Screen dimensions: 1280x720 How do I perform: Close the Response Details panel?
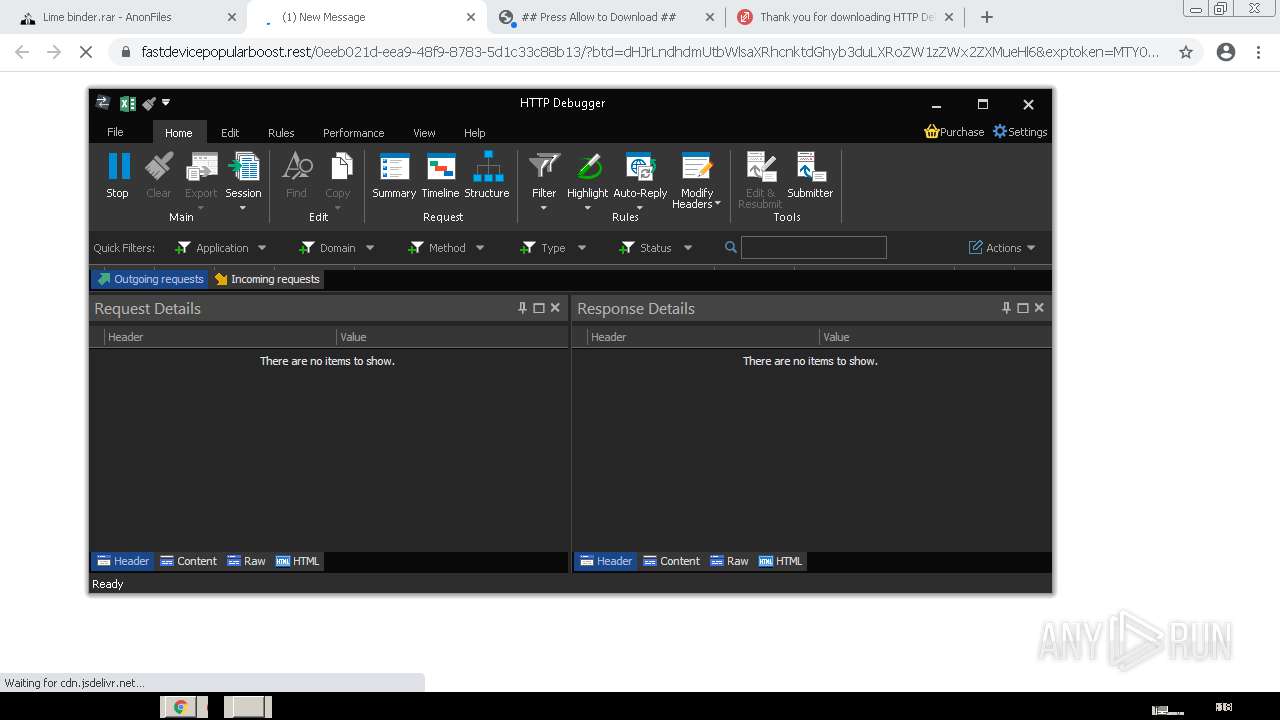[x=1039, y=308]
